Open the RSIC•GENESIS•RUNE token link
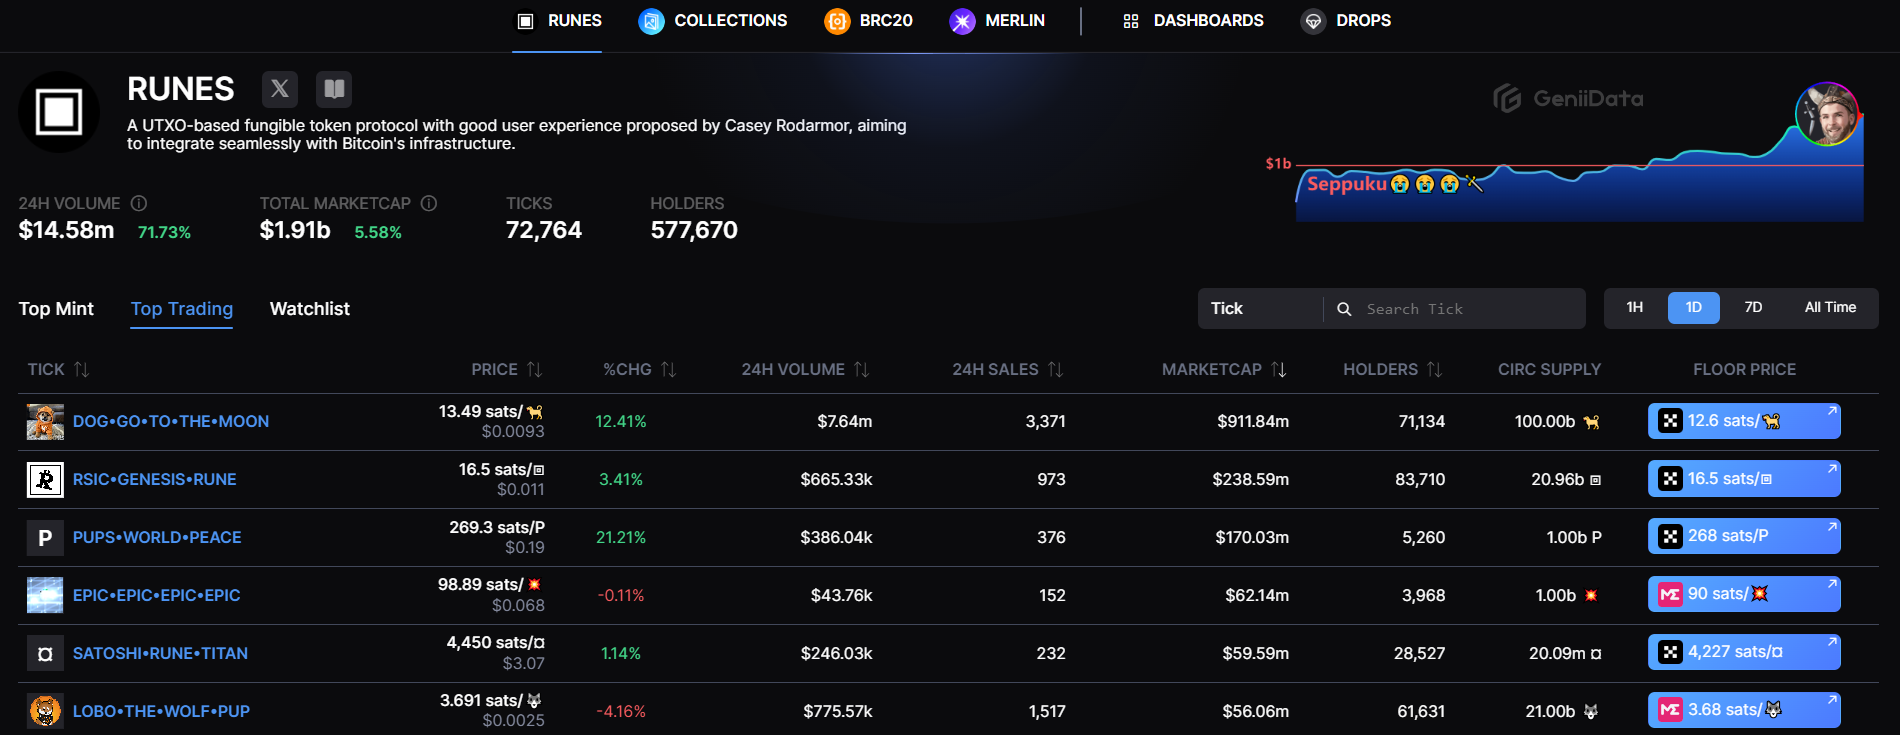Image resolution: width=1900 pixels, height=735 pixels. click(x=154, y=480)
